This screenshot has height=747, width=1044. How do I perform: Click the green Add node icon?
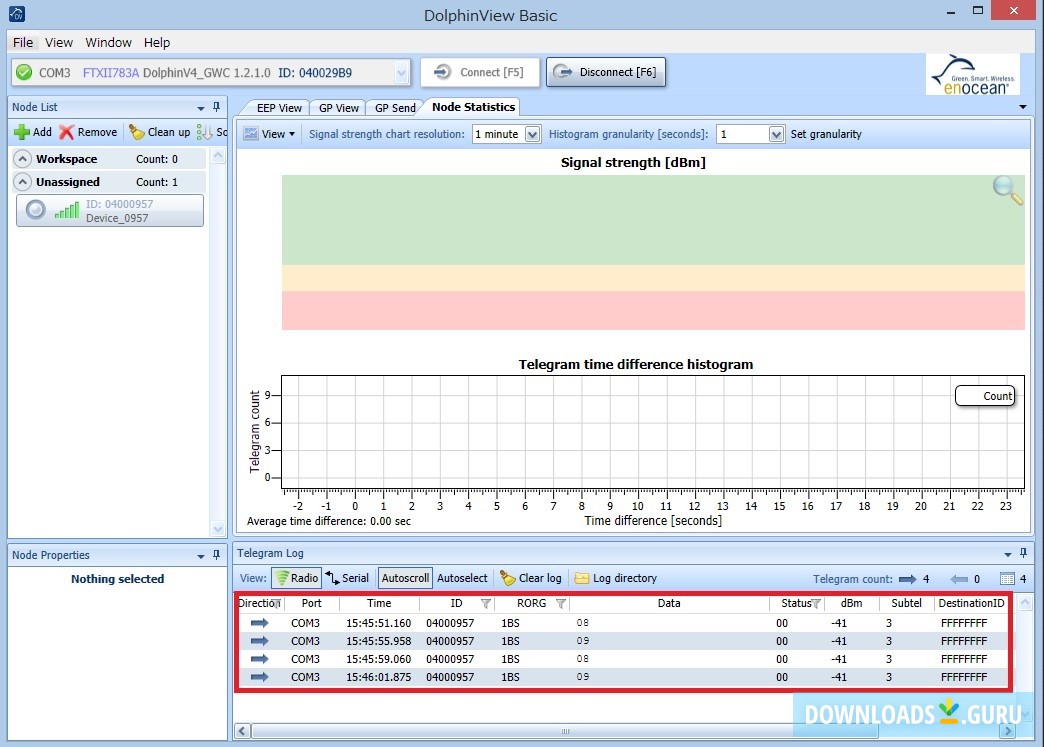(22, 132)
